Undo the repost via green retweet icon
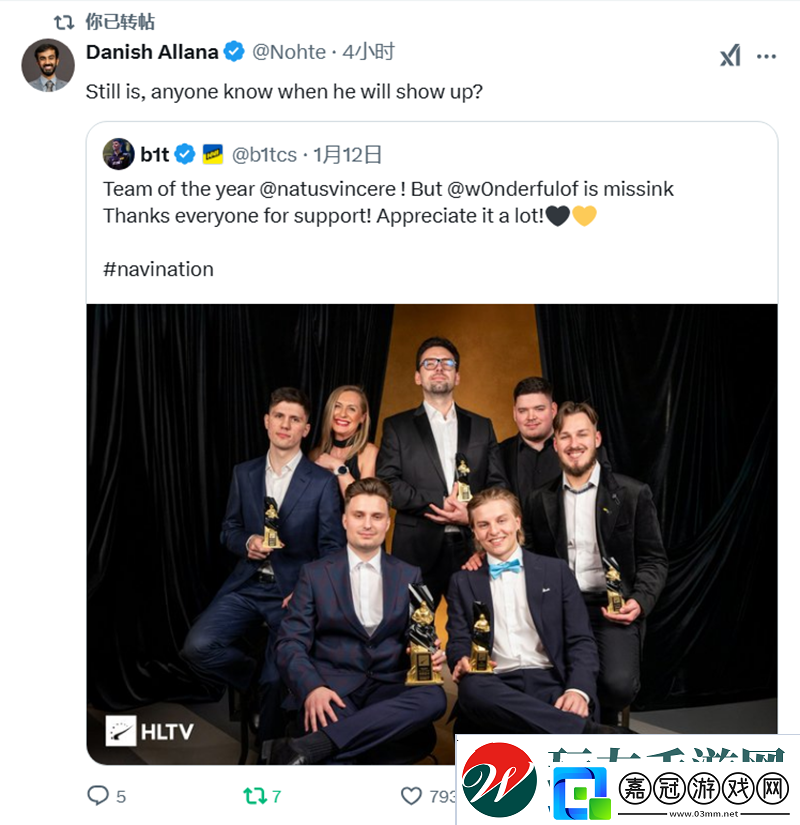The image size is (800, 825). 255,796
